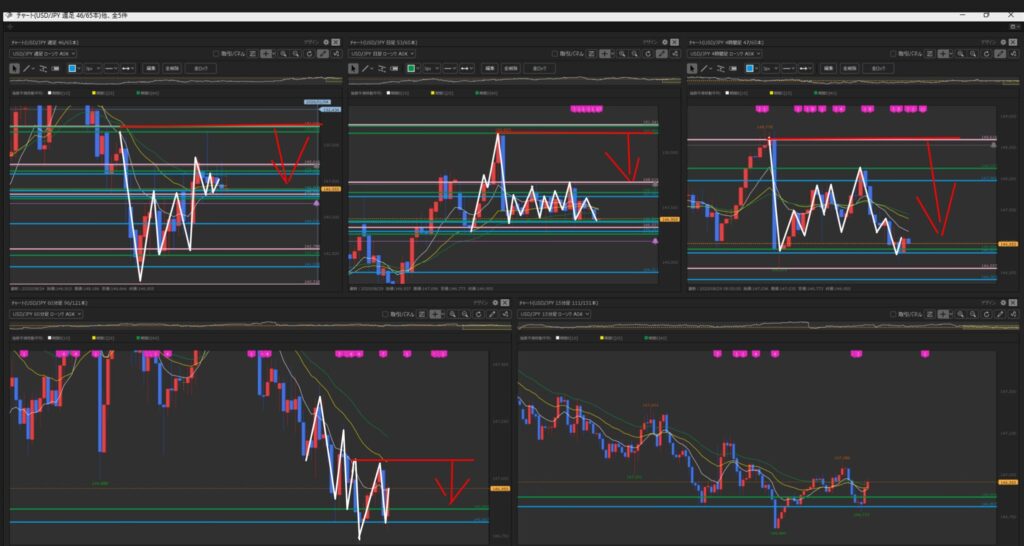The image size is (1024, 546).
Task: Zoom in on the 60-minute chart
Action: 453,314
